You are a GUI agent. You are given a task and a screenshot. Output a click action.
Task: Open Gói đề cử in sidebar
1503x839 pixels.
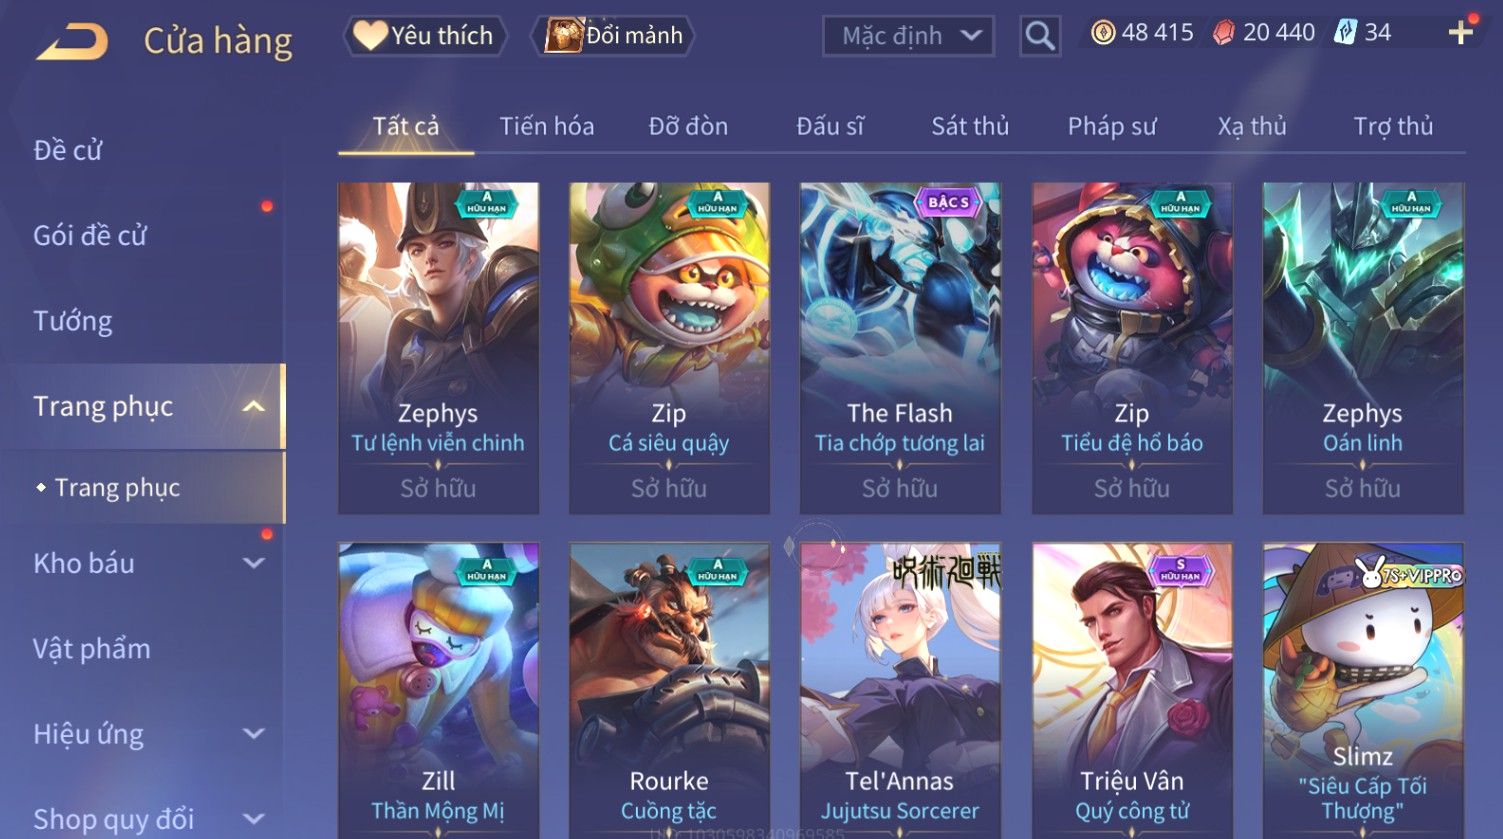[x=90, y=235]
